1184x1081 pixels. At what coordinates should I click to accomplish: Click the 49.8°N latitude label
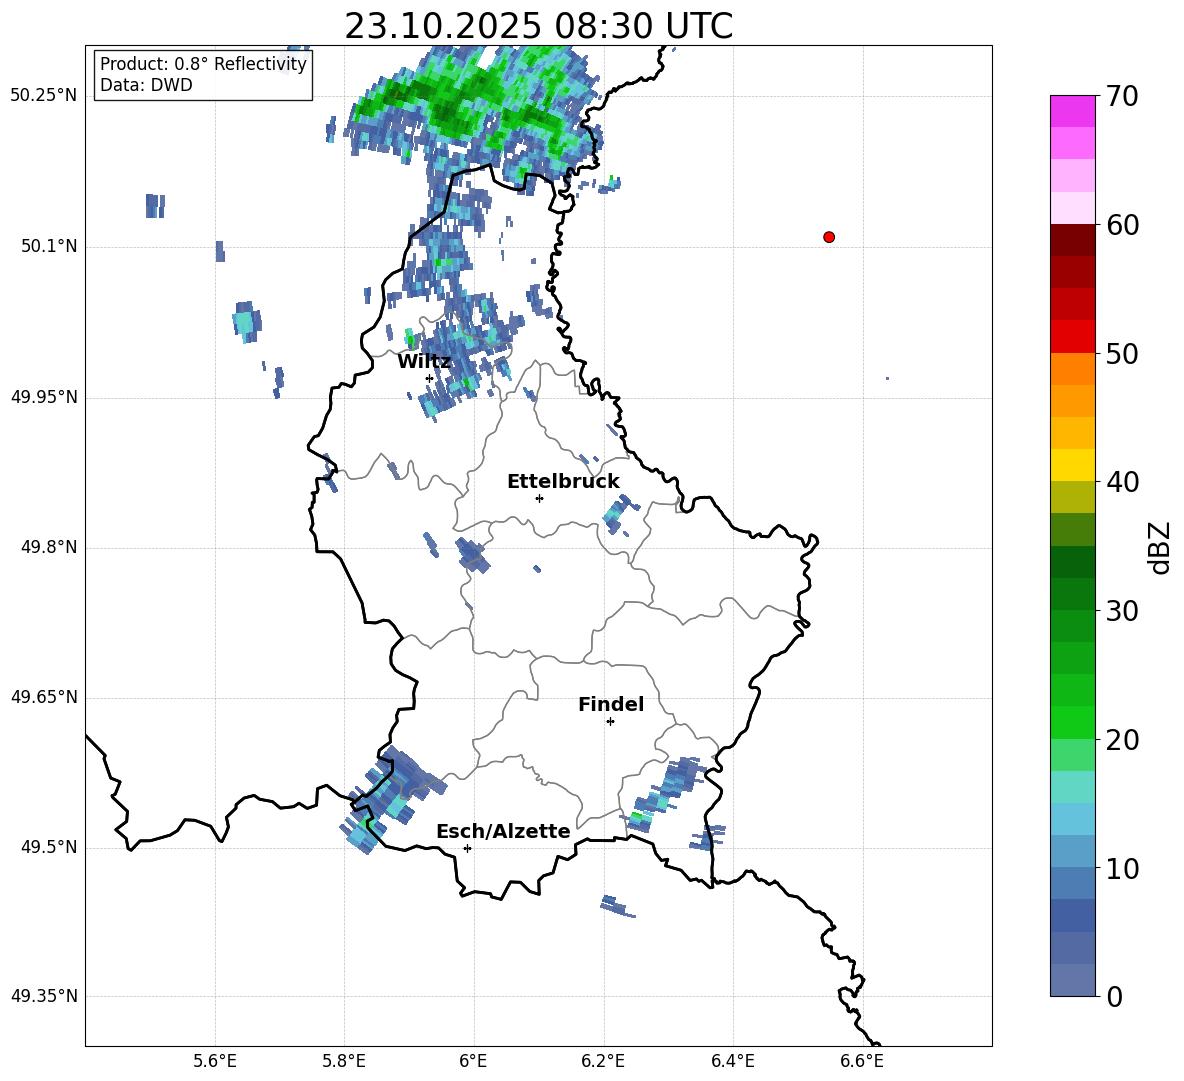[x=49, y=547]
